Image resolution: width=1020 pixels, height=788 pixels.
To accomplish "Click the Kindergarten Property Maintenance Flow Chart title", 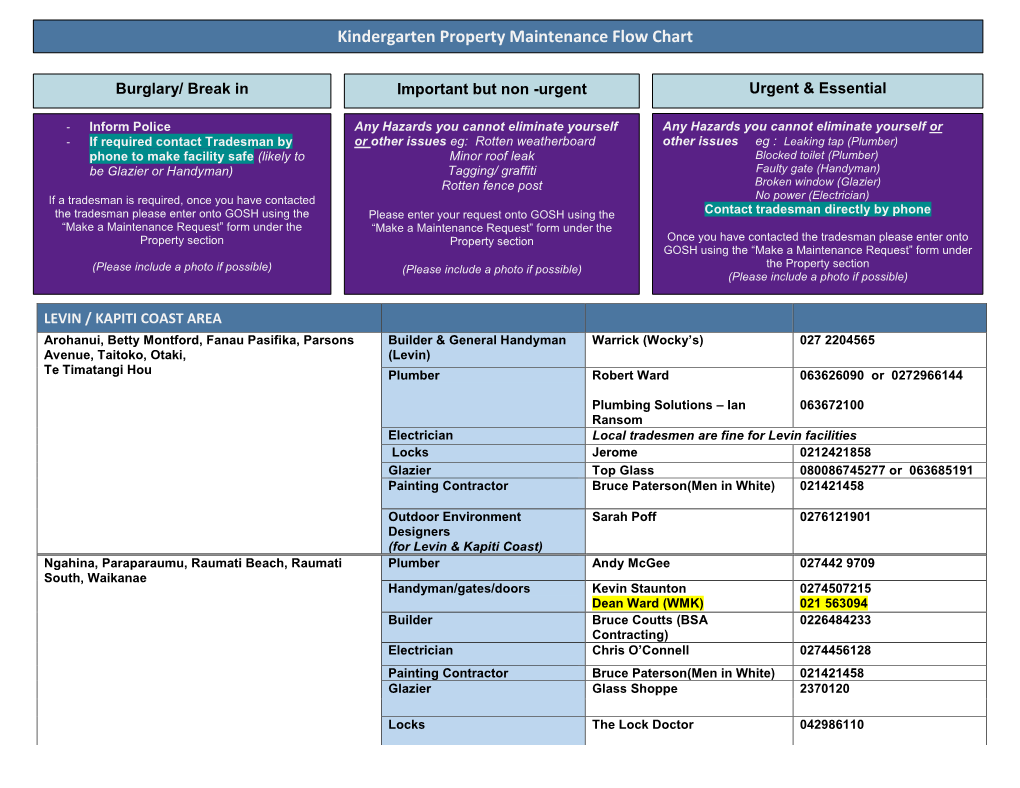I will [x=514, y=37].
